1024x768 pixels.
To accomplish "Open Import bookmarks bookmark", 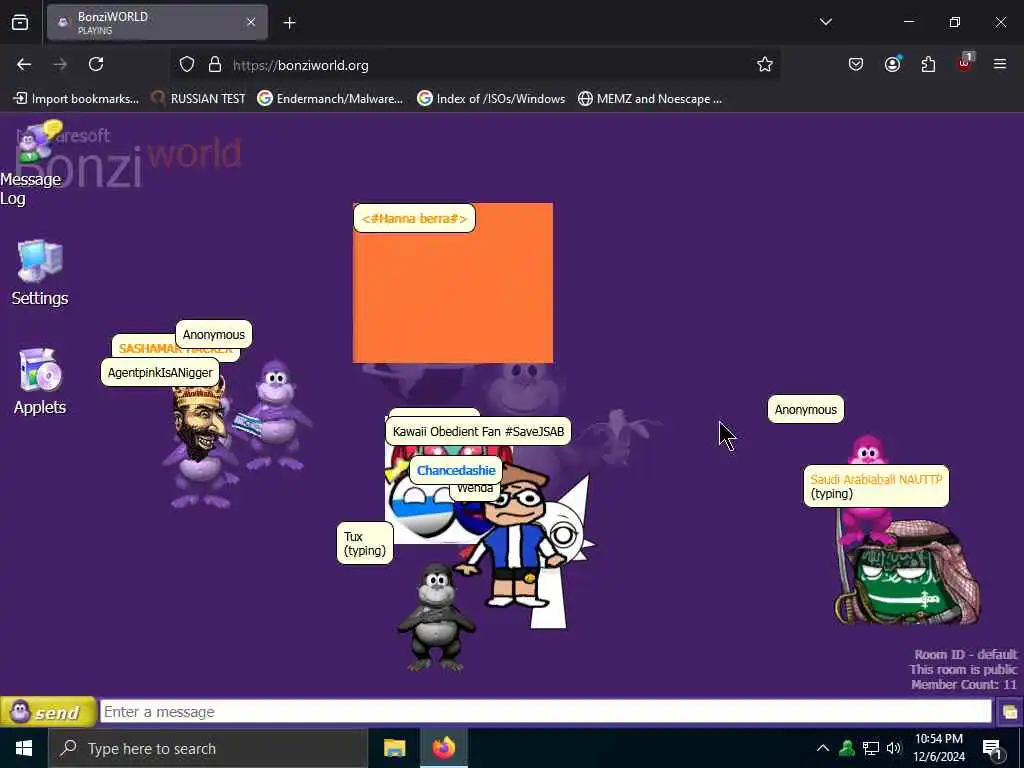I will (76, 99).
